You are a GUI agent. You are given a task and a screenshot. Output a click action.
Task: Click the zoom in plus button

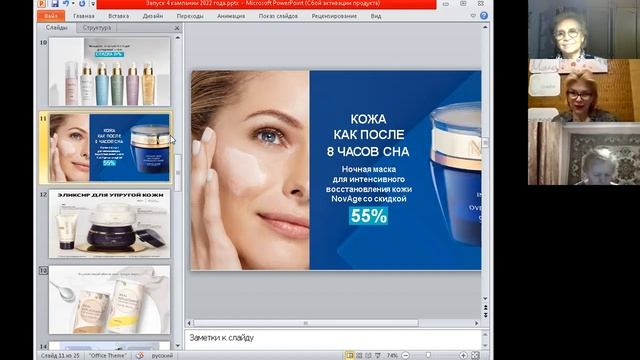(464, 356)
